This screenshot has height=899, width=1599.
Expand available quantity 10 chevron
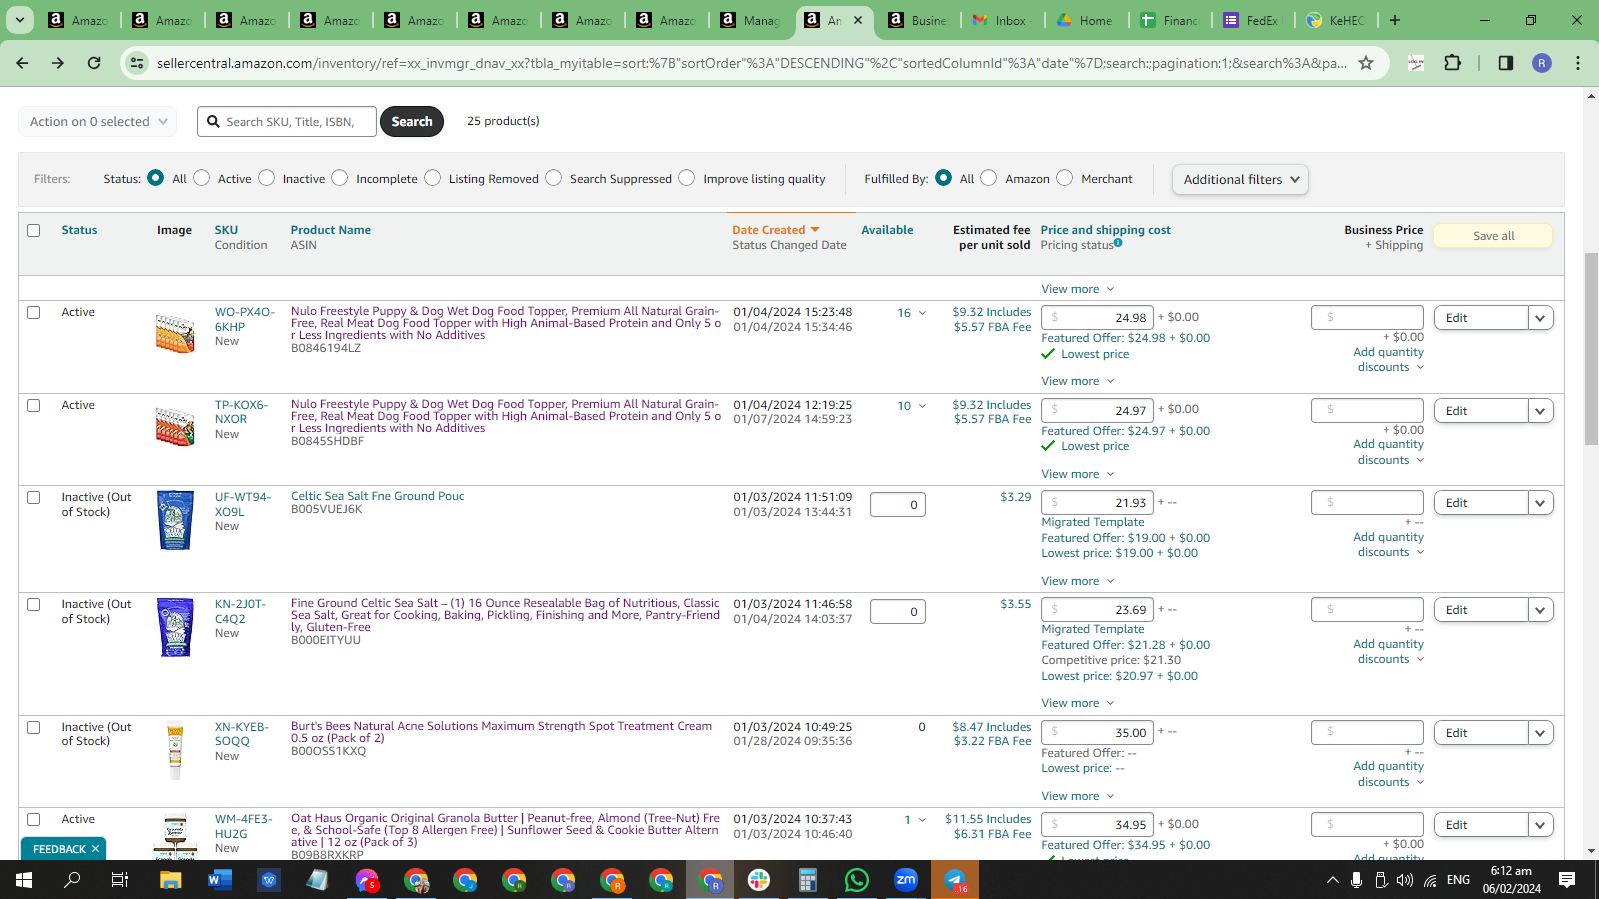[922, 406]
